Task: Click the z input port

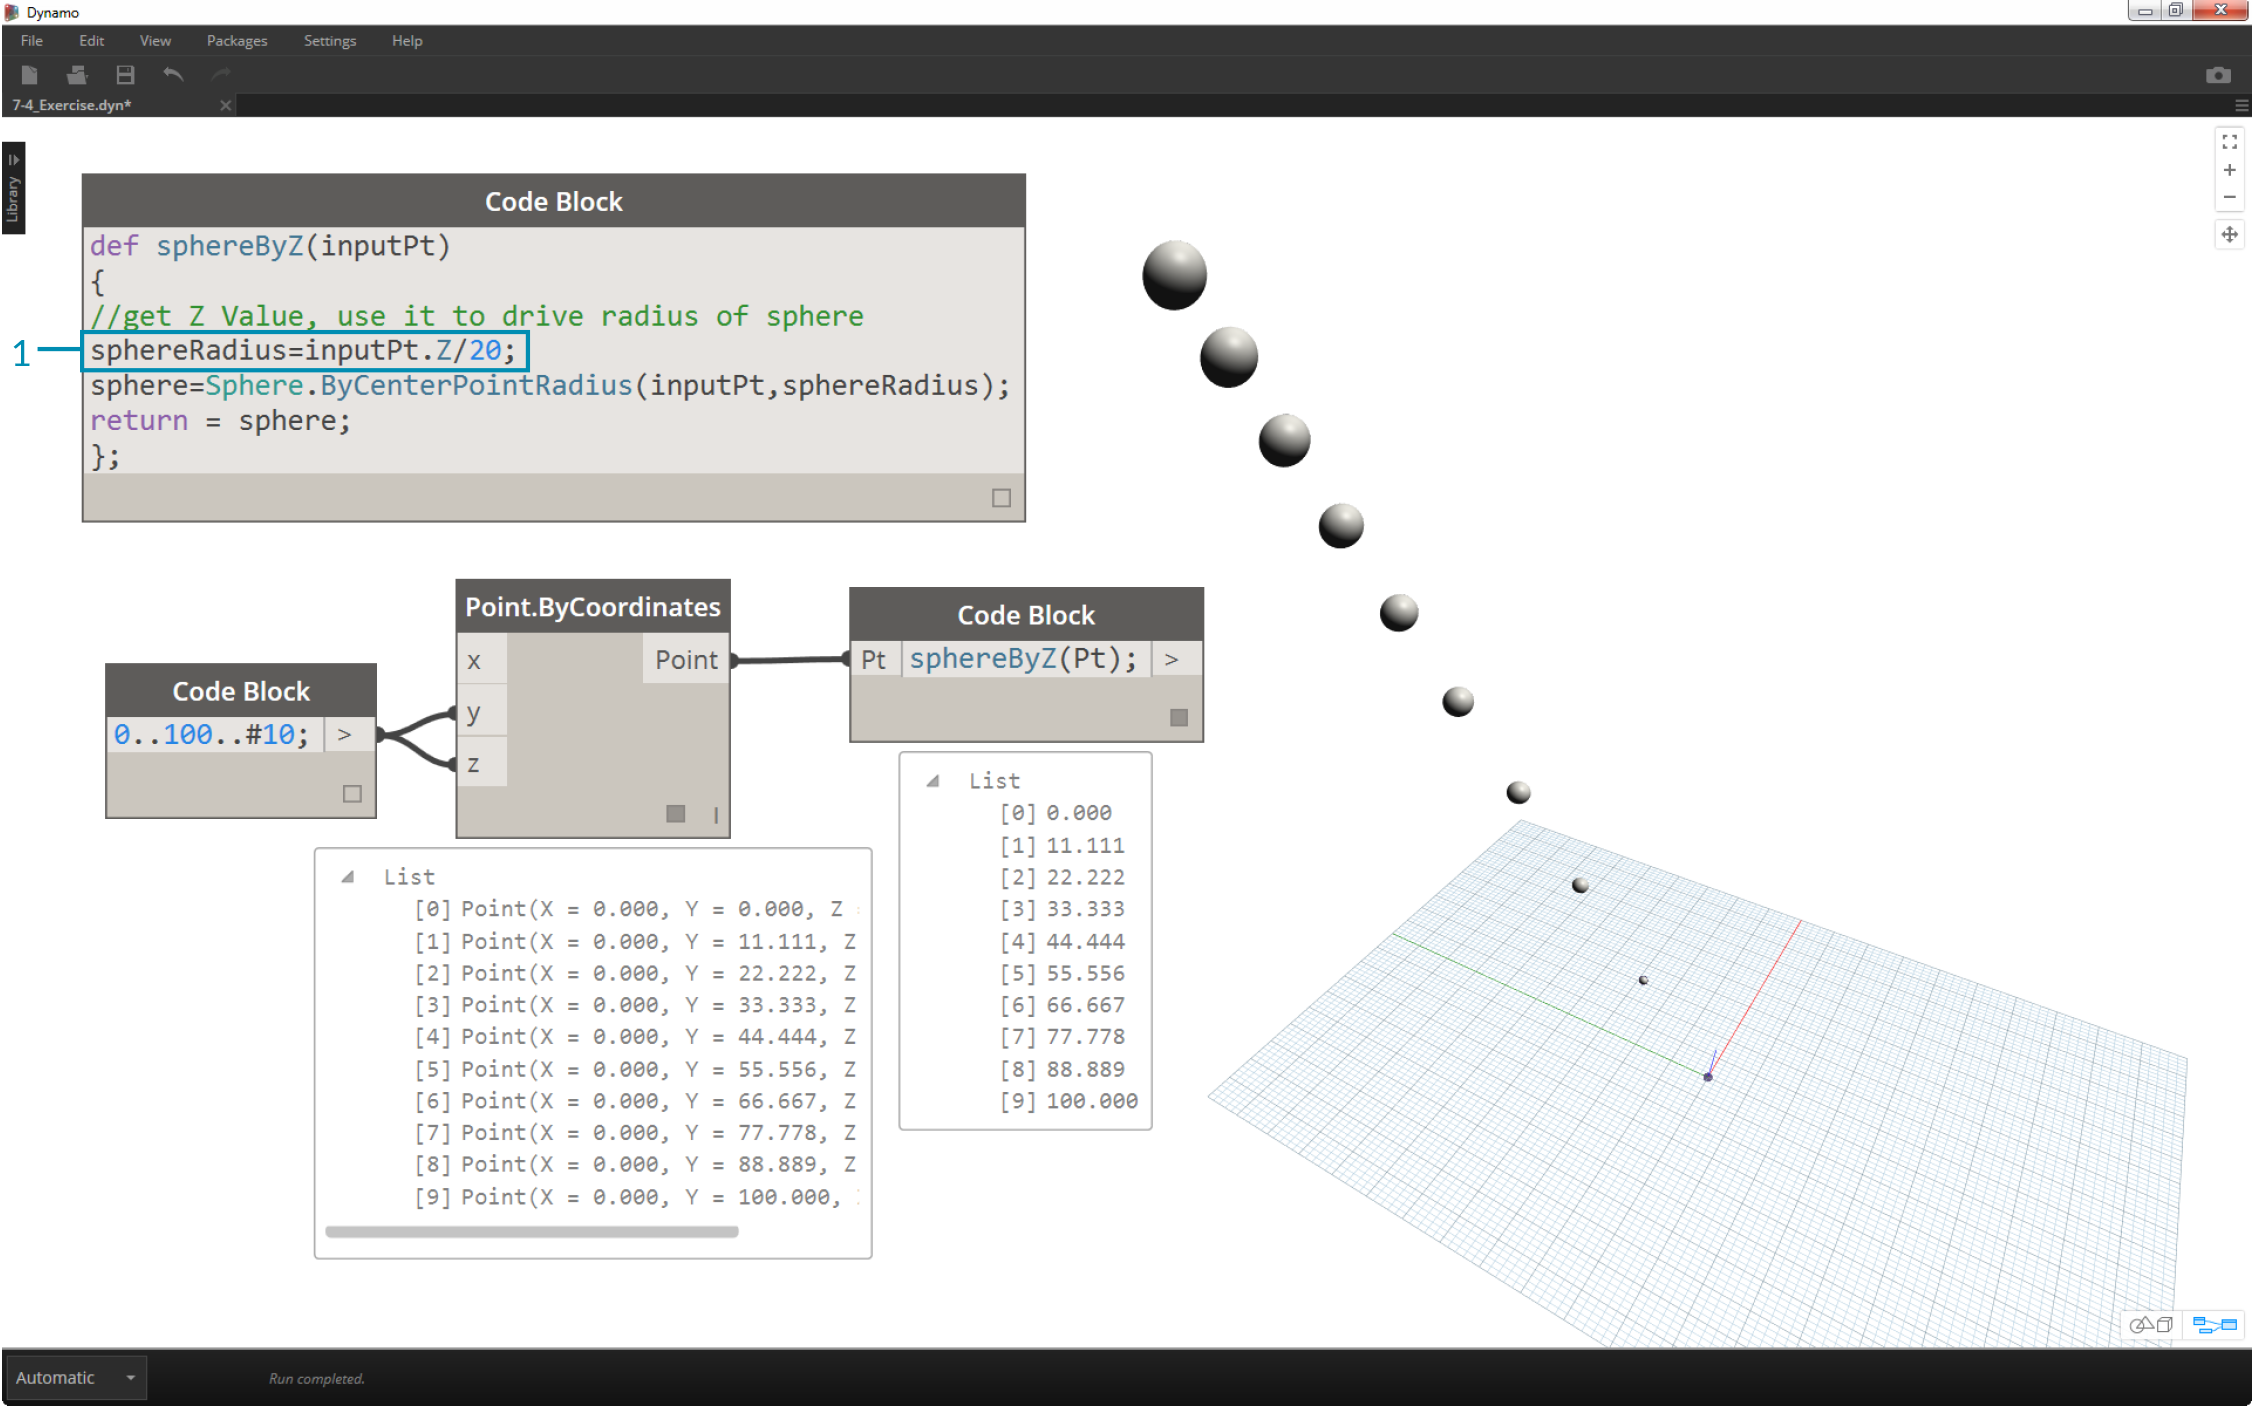Action: 482,764
